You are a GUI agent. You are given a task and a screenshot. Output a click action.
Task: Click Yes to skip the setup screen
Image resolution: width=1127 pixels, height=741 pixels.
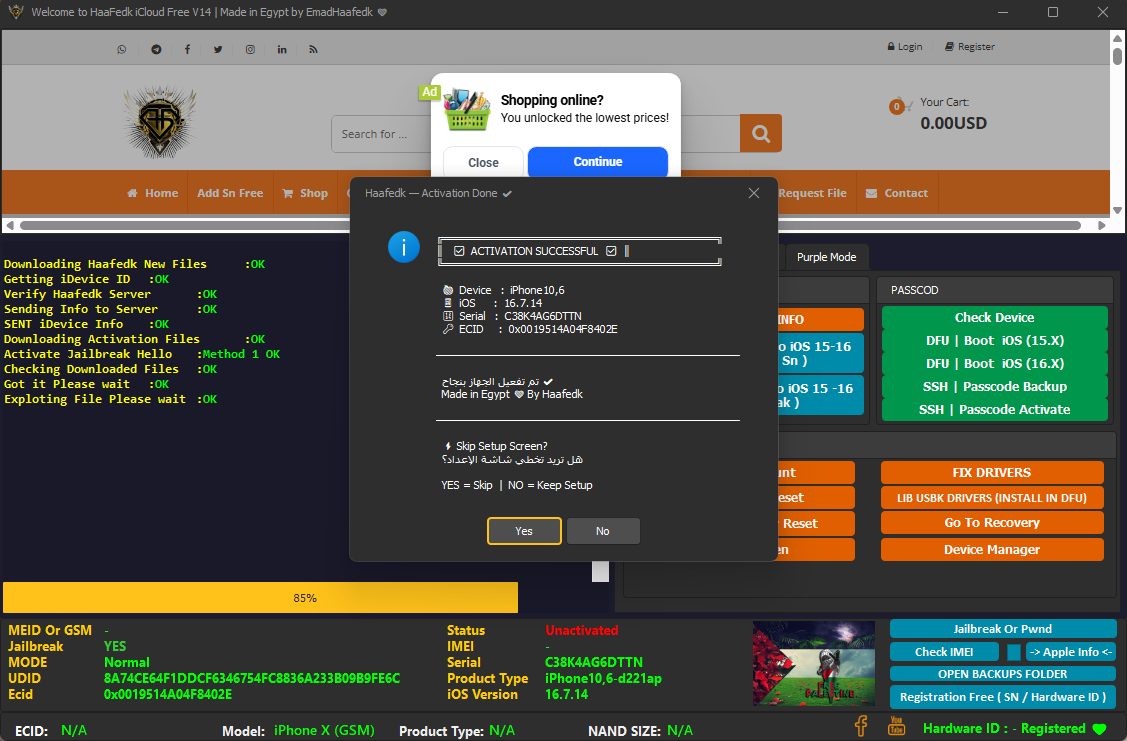pyautogui.click(x=524, y=531)
